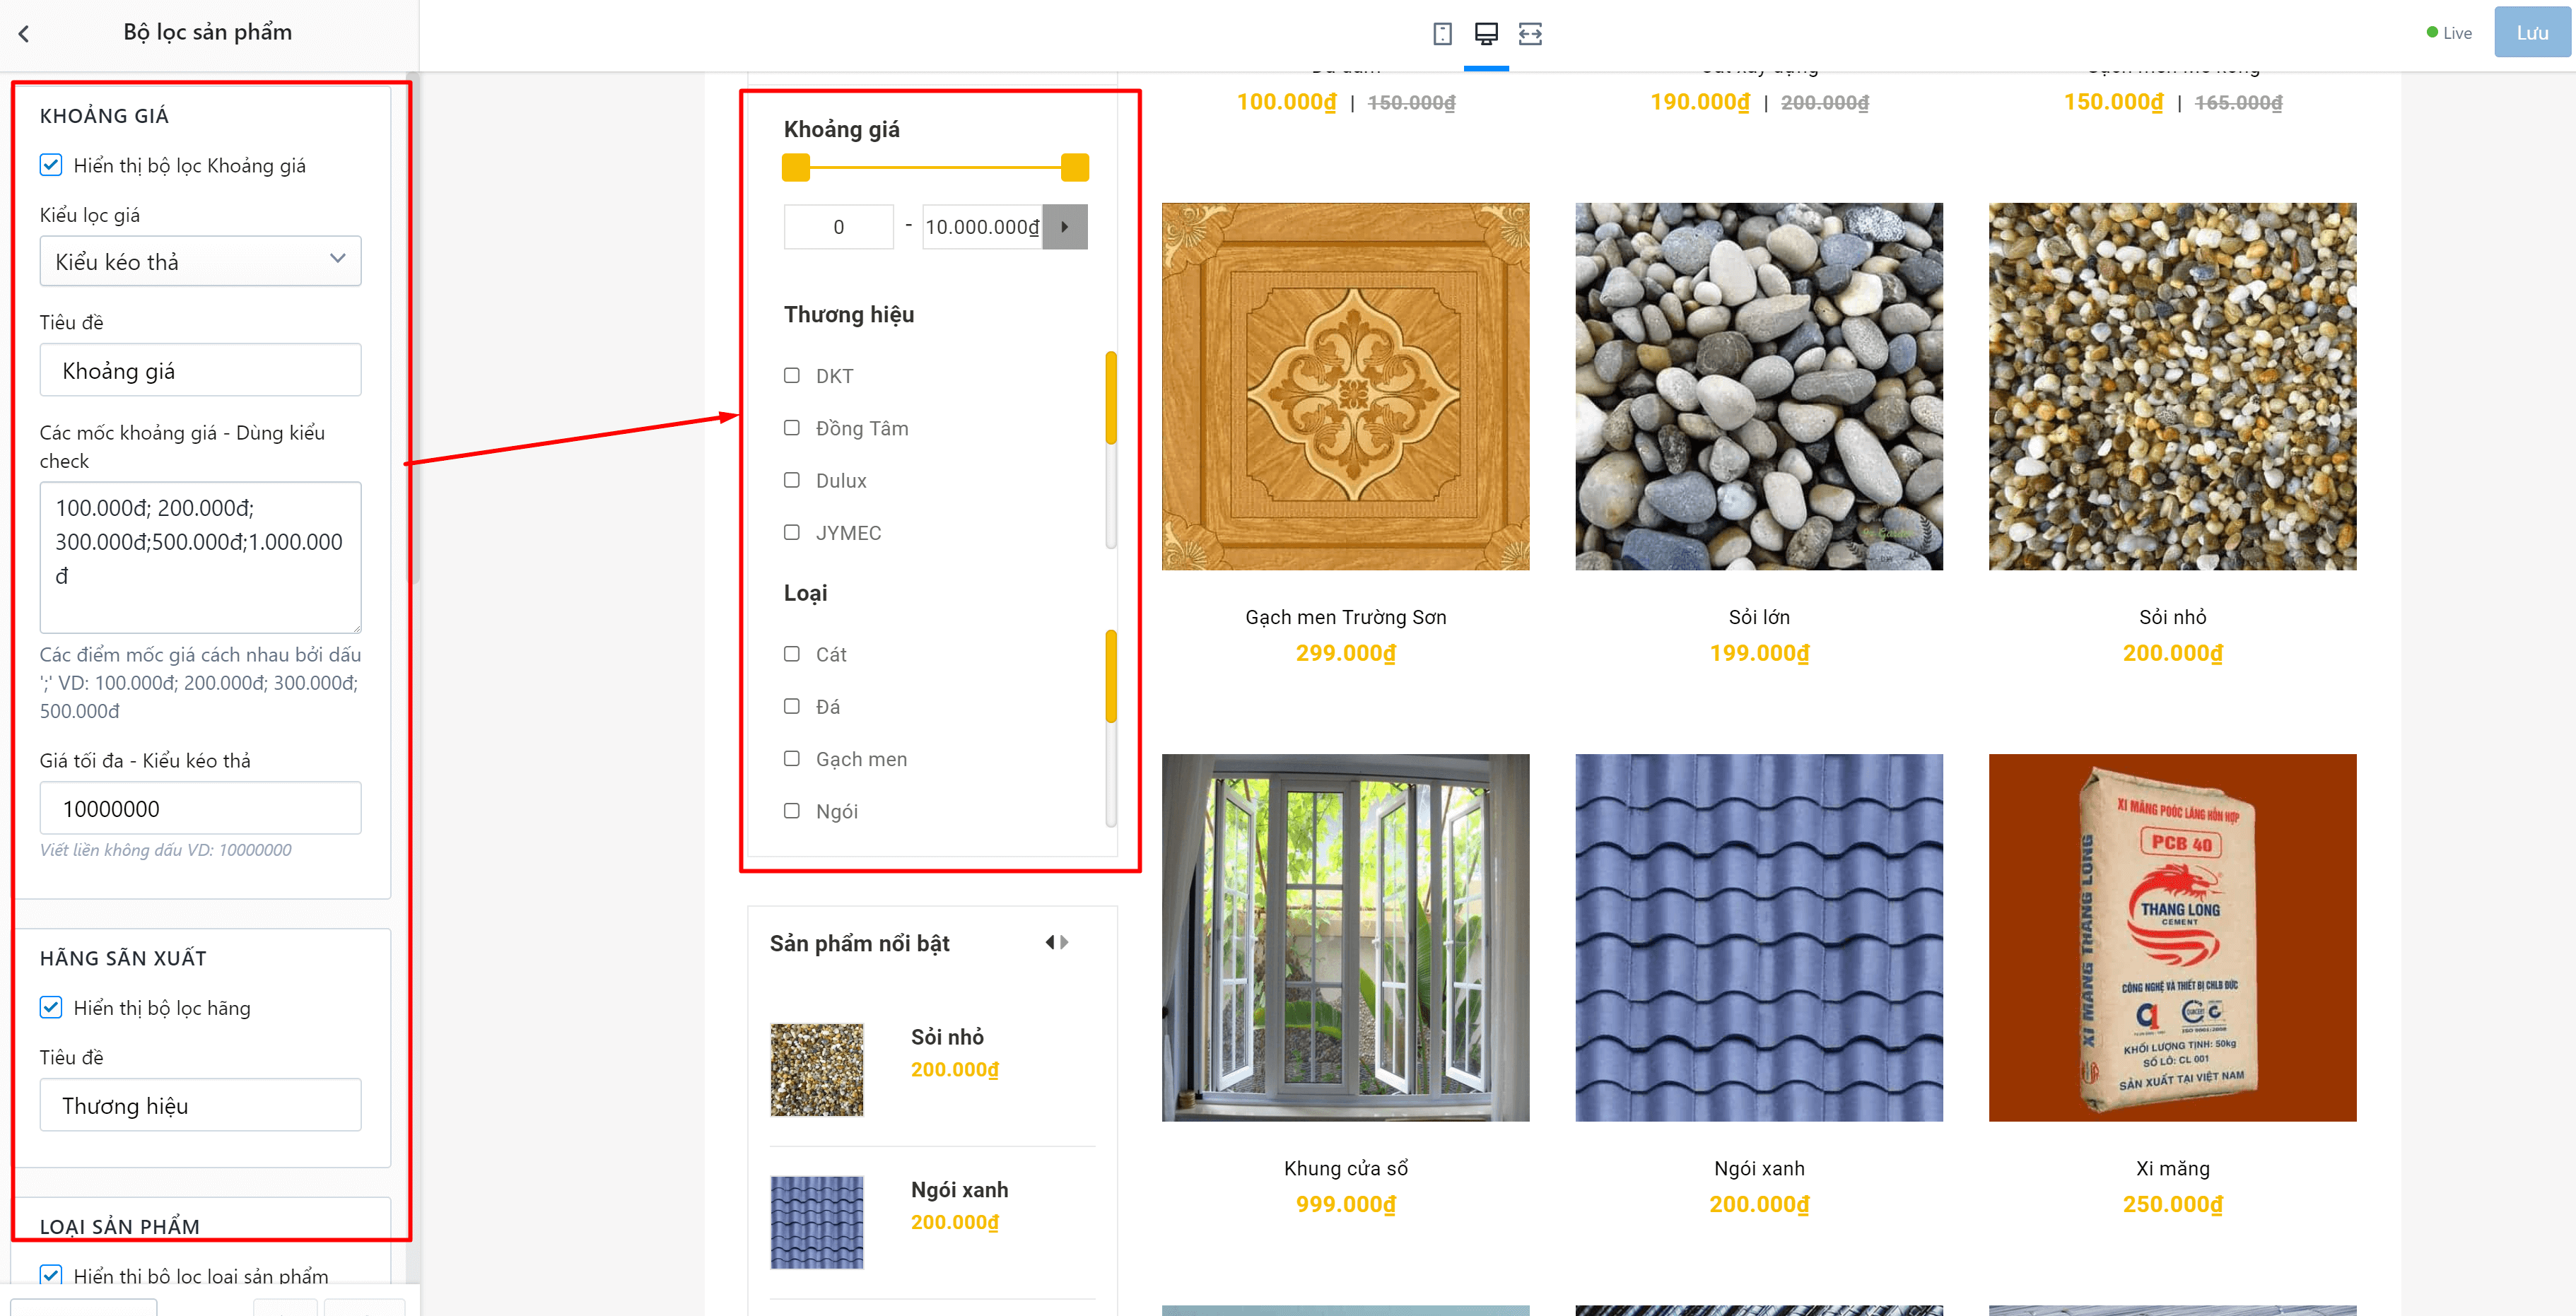Open Gạch men Trường Sơn product link
The image size is (2576, 1316).
coord(1345,617)
